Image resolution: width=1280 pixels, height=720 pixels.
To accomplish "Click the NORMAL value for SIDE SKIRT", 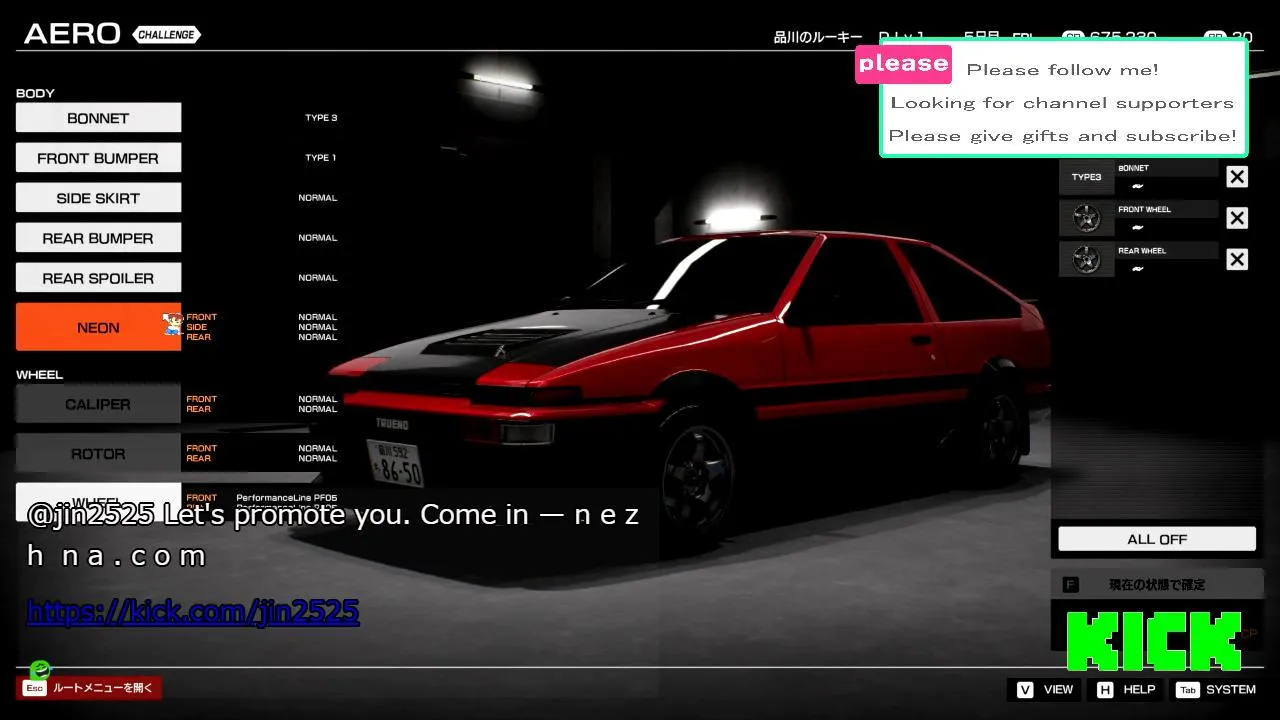I will pyautogui.click(x=318, y=198).
